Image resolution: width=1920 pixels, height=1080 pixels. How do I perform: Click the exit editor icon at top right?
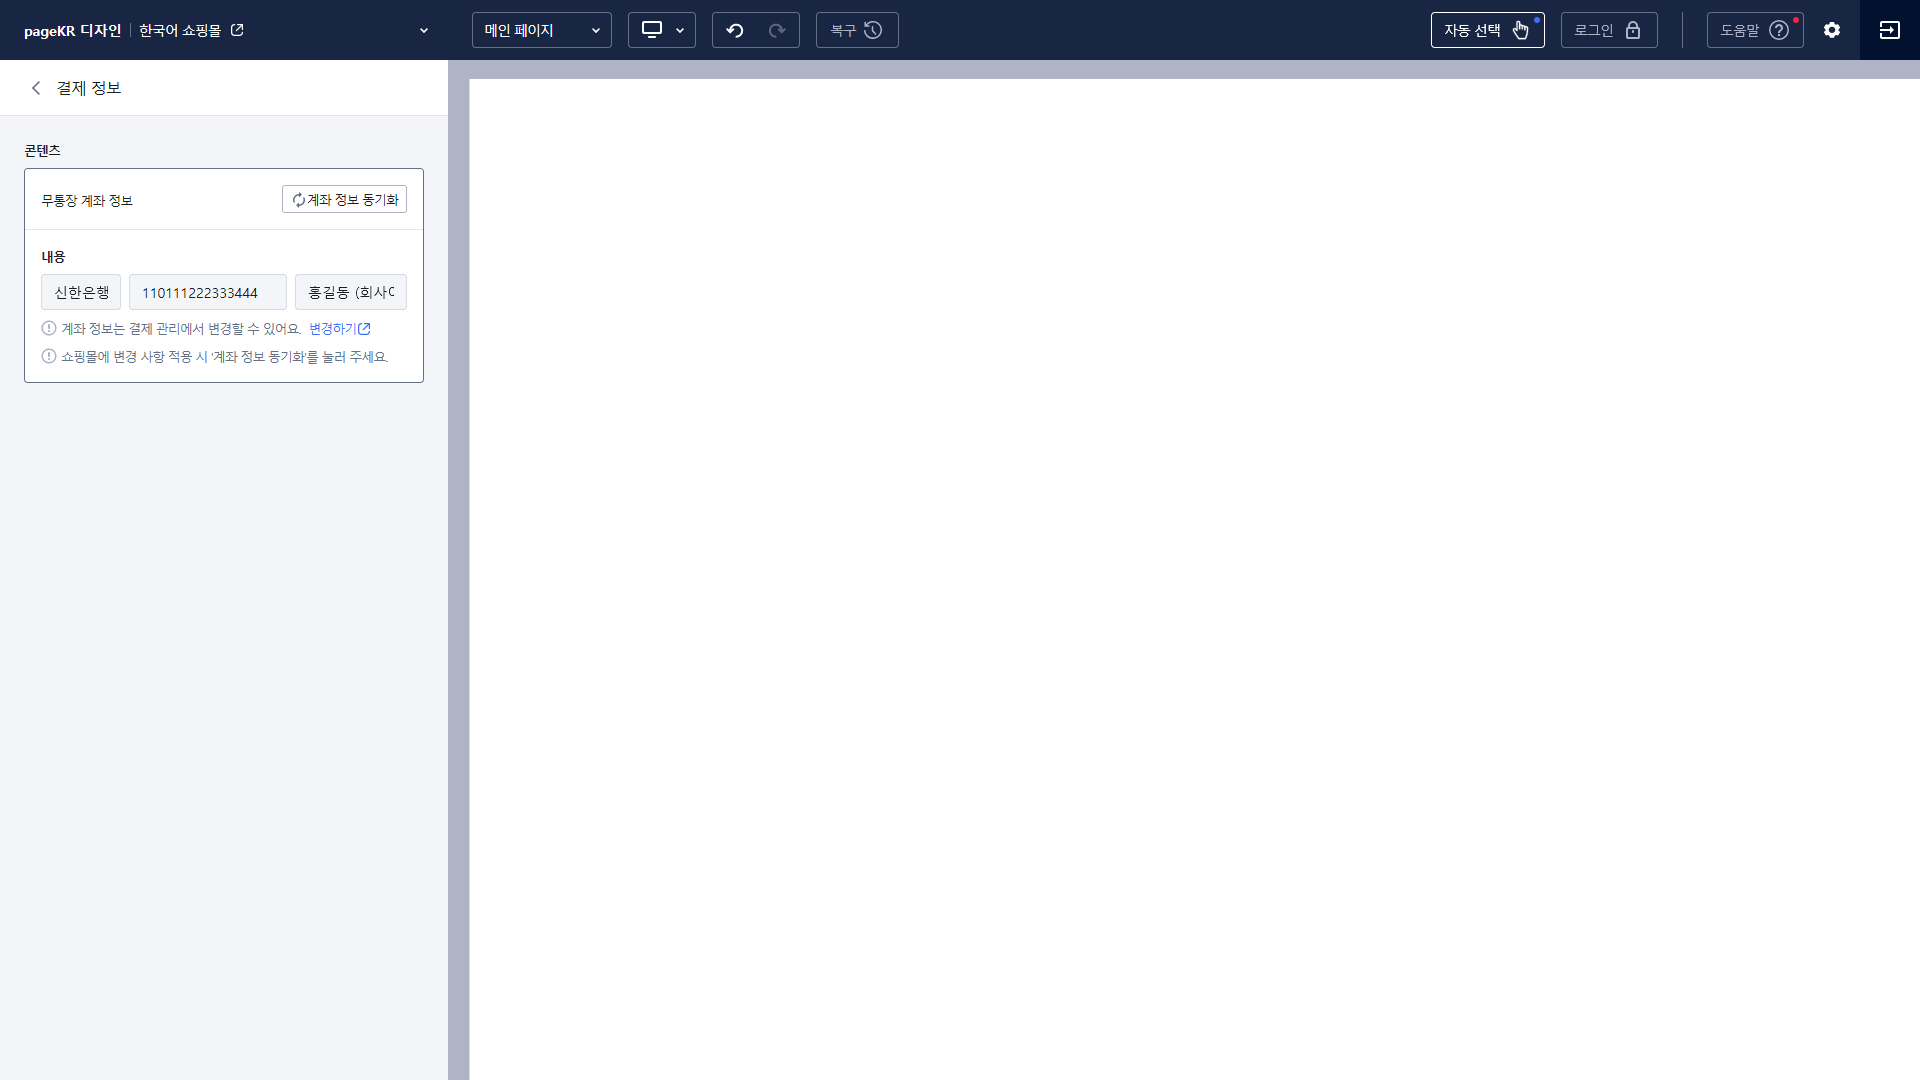coord(1889,30)
